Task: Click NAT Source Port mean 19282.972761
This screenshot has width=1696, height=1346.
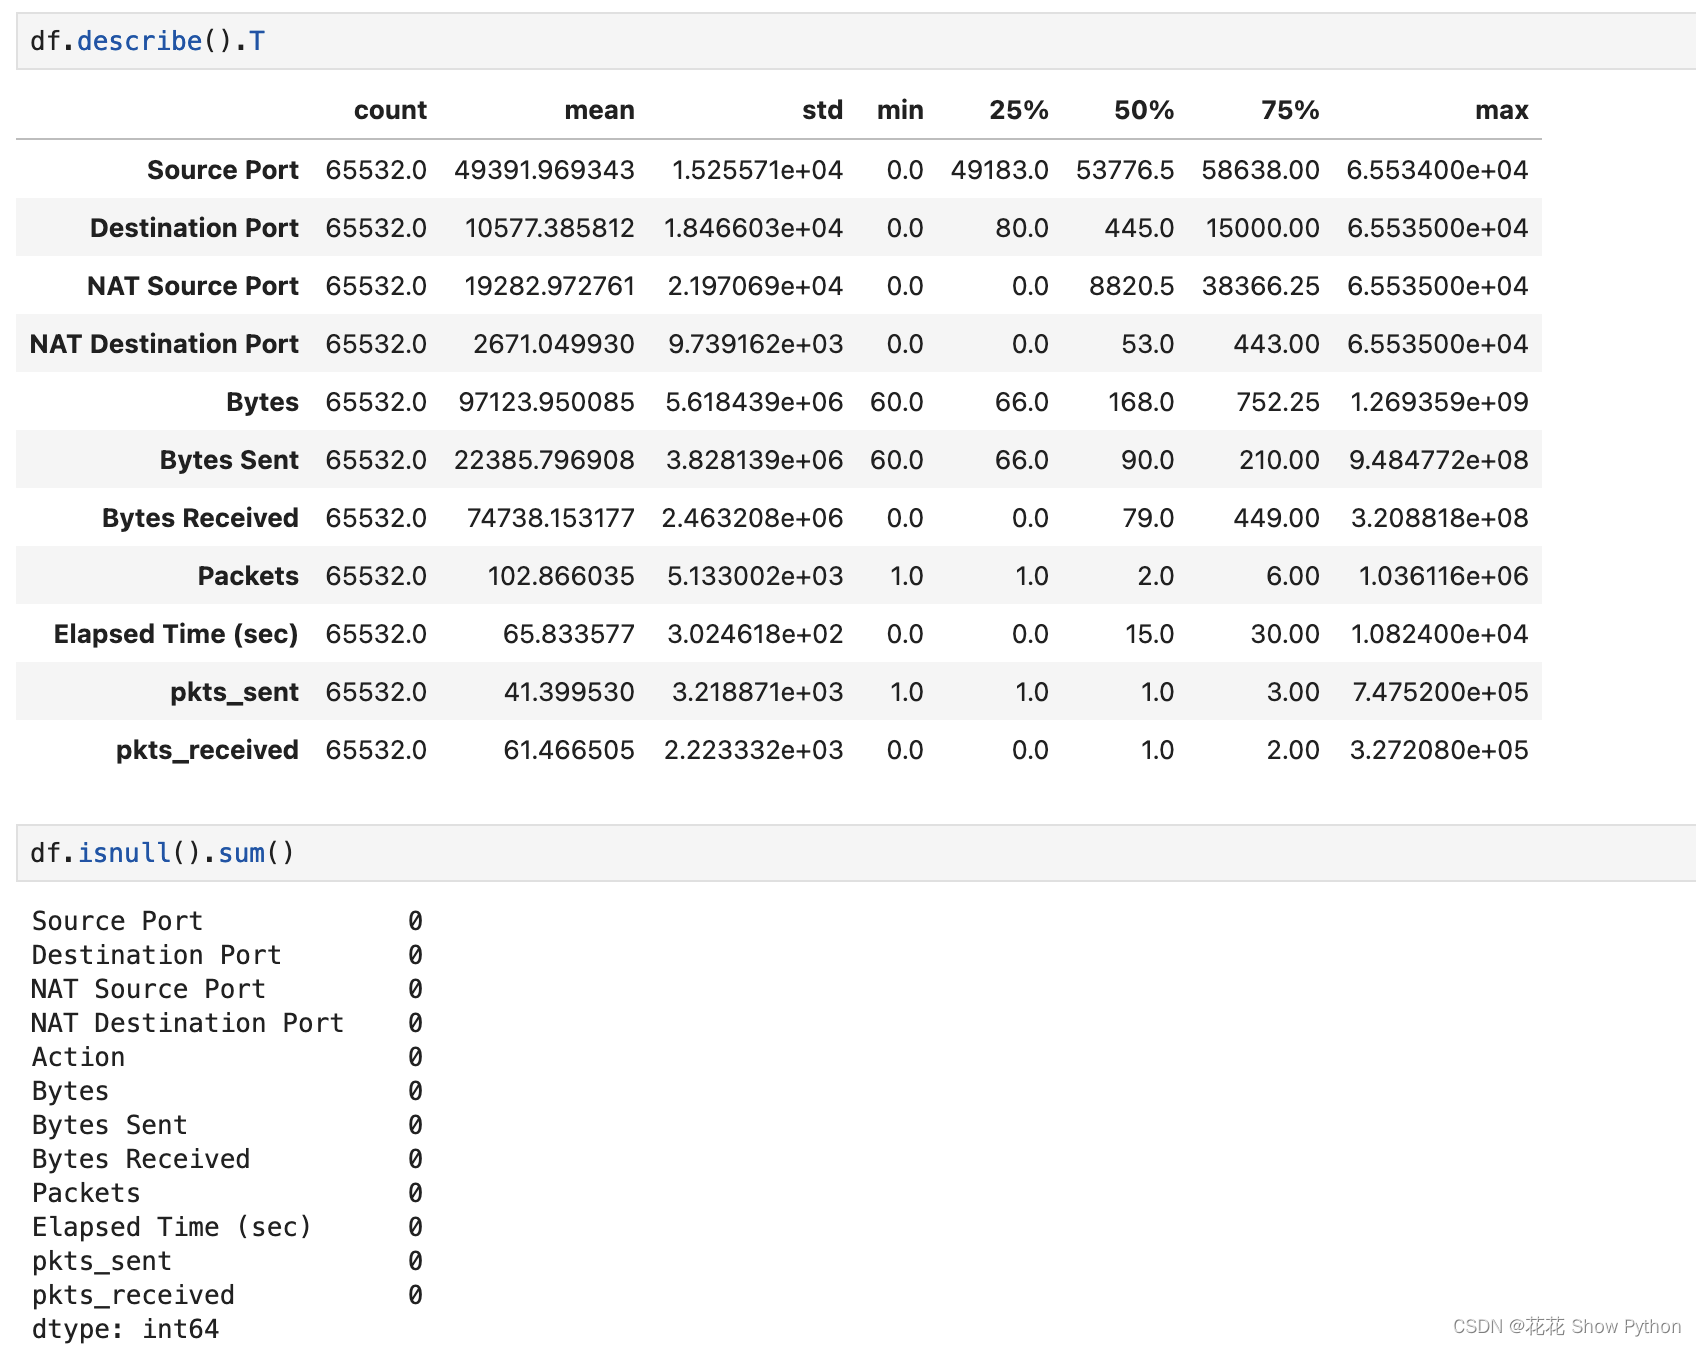Action: 549,286
